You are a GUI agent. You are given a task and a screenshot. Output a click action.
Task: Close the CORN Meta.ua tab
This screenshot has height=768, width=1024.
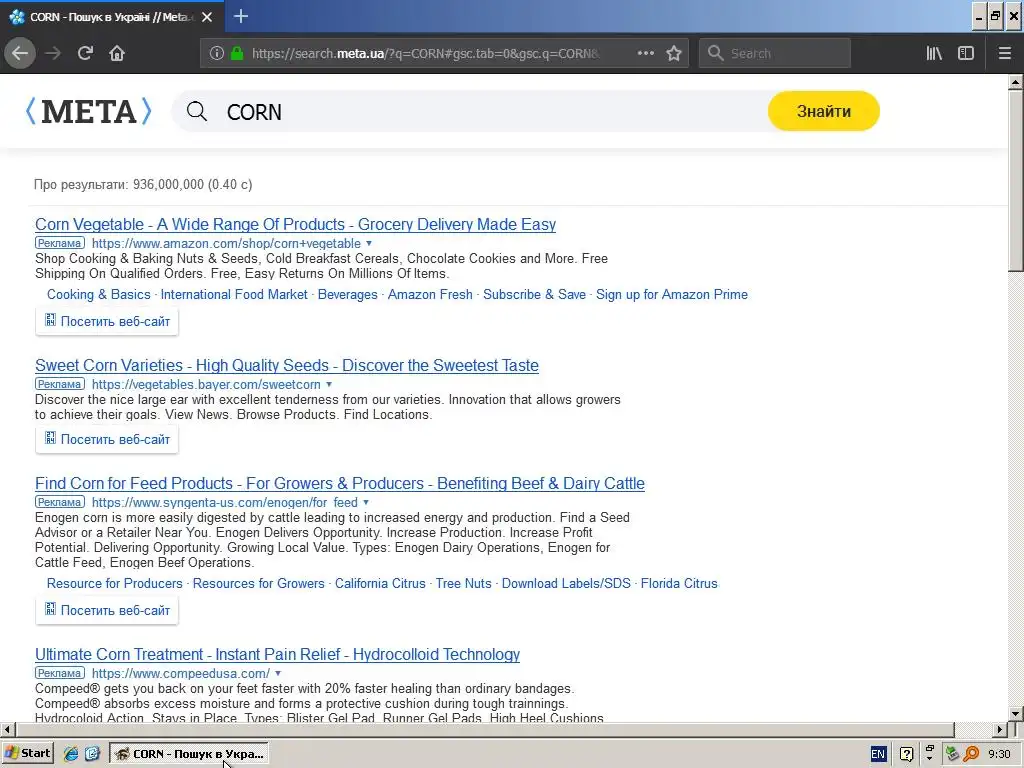click(207, 17)
